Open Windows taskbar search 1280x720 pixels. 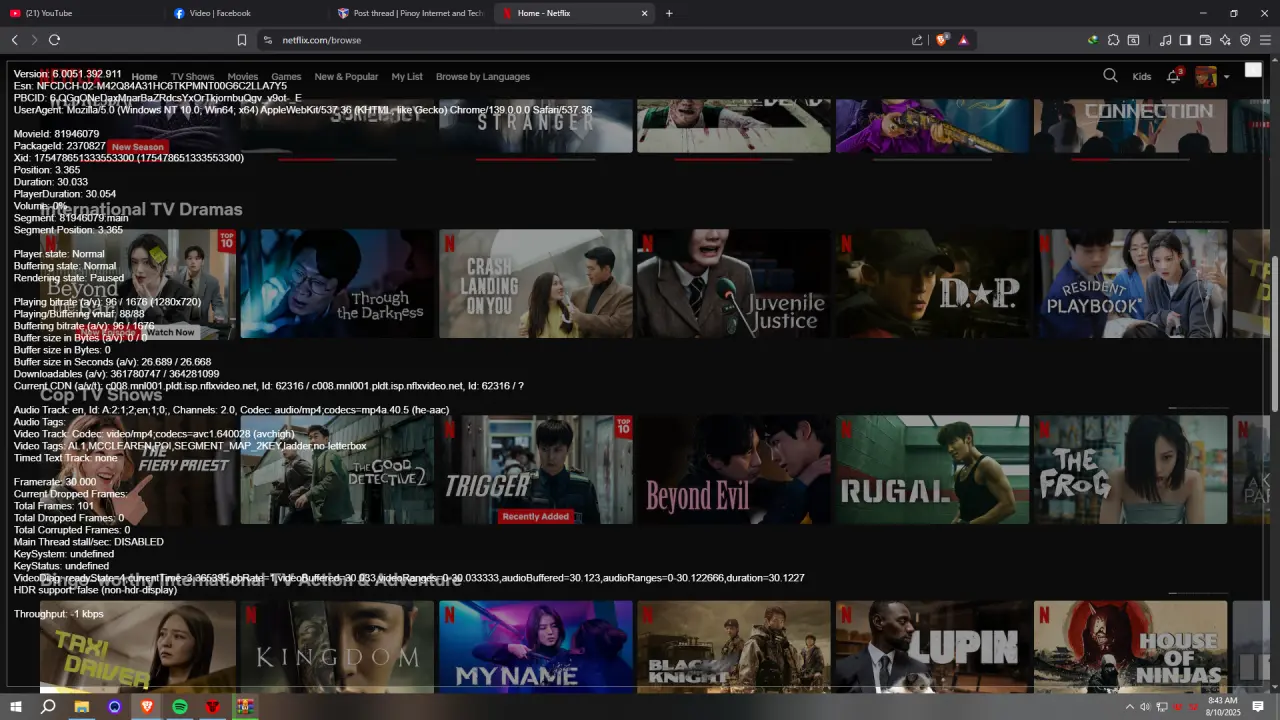(x=48, y=707)
